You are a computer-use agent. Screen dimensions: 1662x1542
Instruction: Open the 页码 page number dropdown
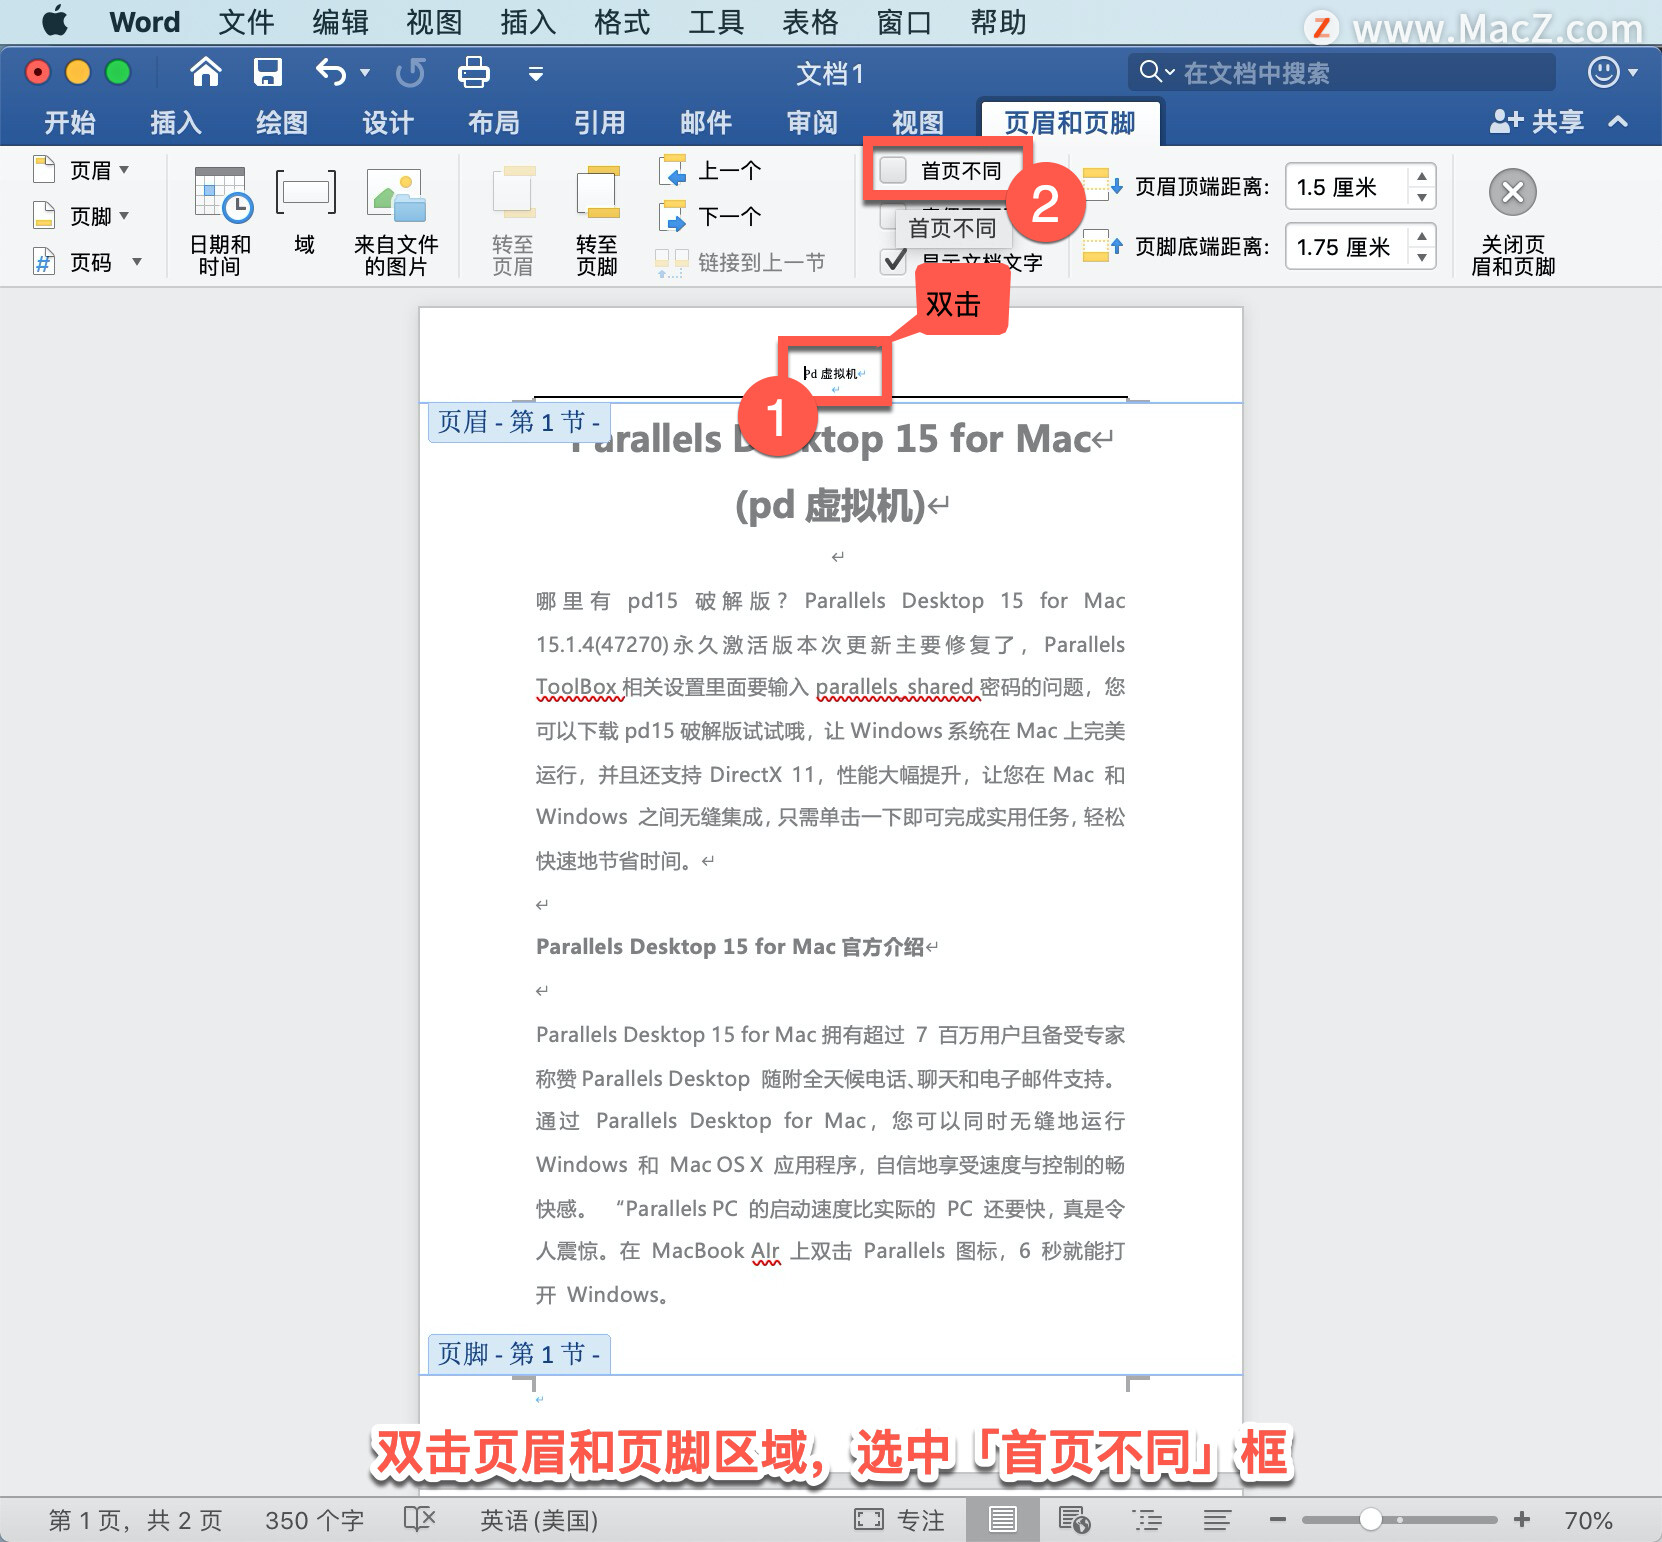click(x=87, y=262)
